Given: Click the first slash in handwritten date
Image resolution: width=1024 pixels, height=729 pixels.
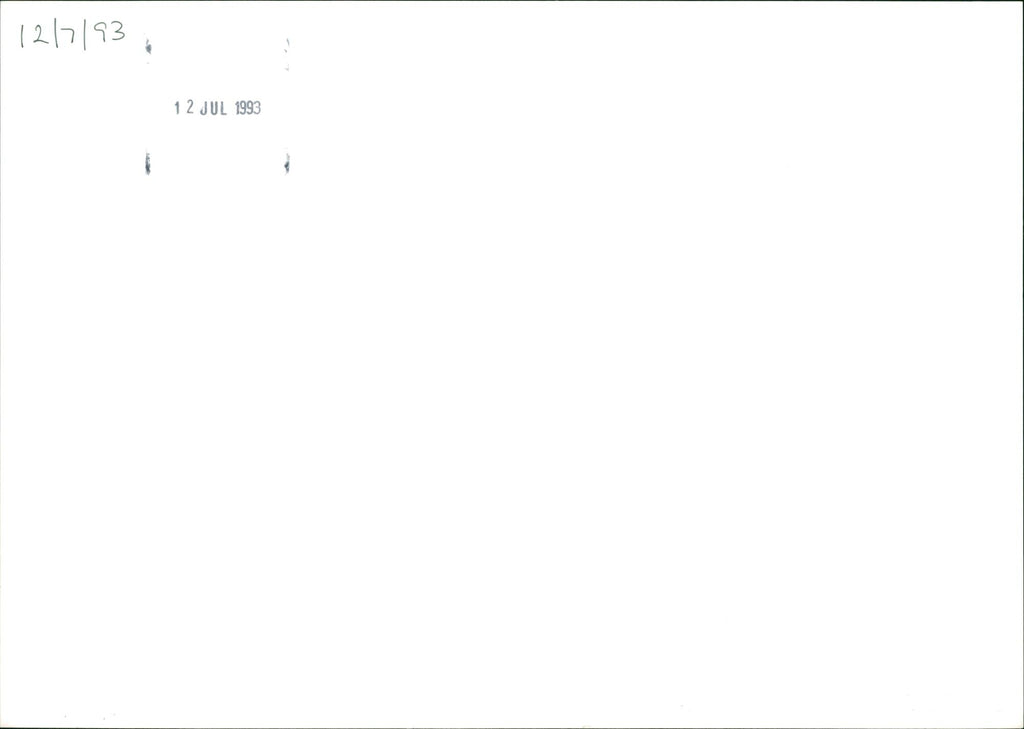Looking at the screenshot, I should pyautogui.click(x=56, y=35).
